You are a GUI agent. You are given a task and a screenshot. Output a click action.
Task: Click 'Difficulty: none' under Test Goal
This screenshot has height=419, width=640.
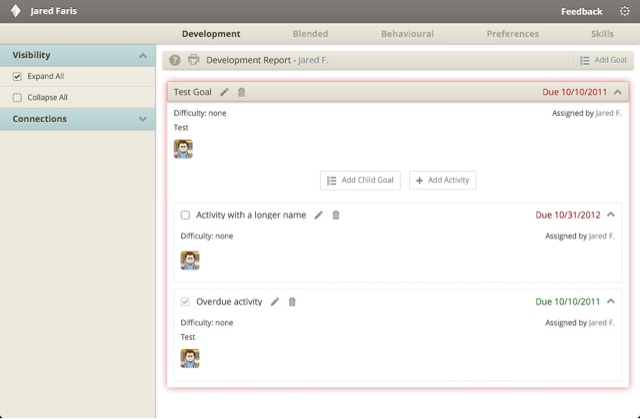[x=200, y=113]
